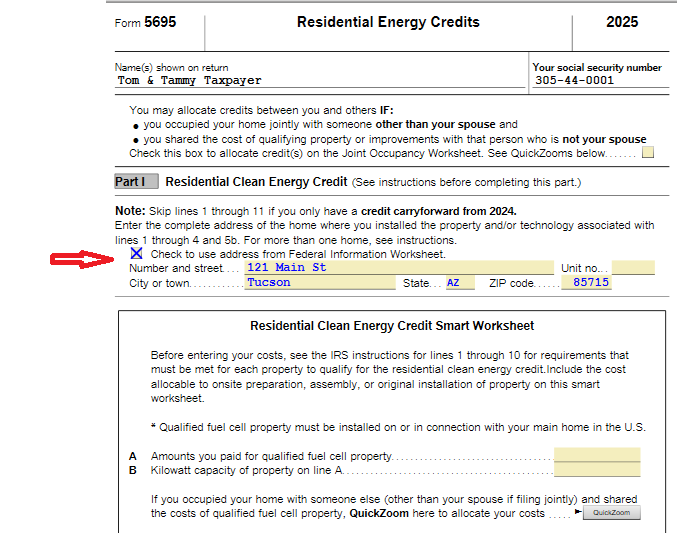Click line B kilowatt capacity field
The height and width of the screenshot is (533, 677).
coord(597,470)
